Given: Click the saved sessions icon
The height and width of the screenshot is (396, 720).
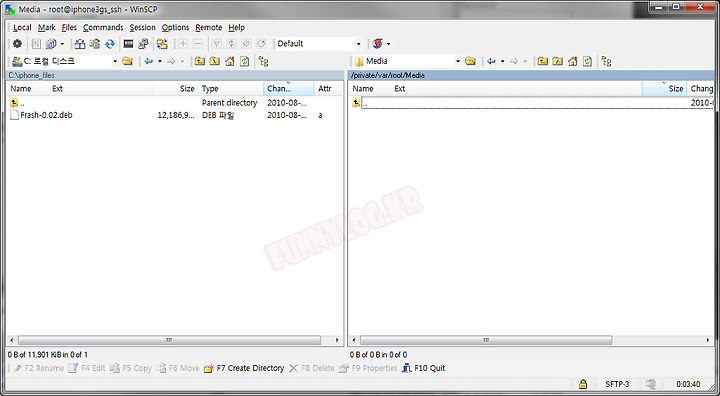Looking at the screenshot, I should point(377,44).
